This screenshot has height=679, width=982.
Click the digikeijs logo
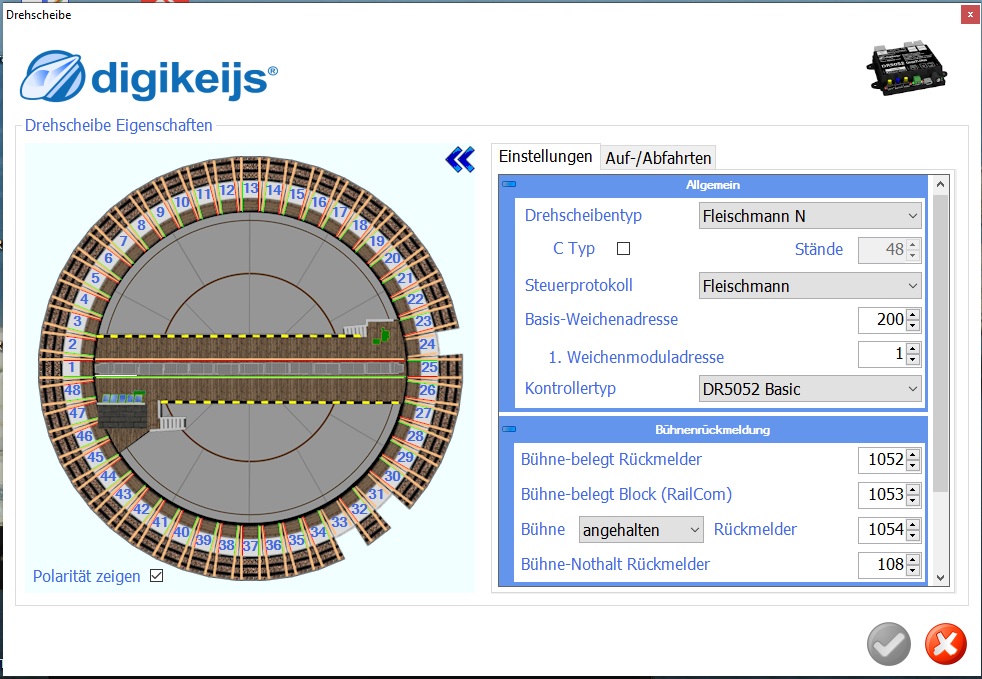click(149, 76)
